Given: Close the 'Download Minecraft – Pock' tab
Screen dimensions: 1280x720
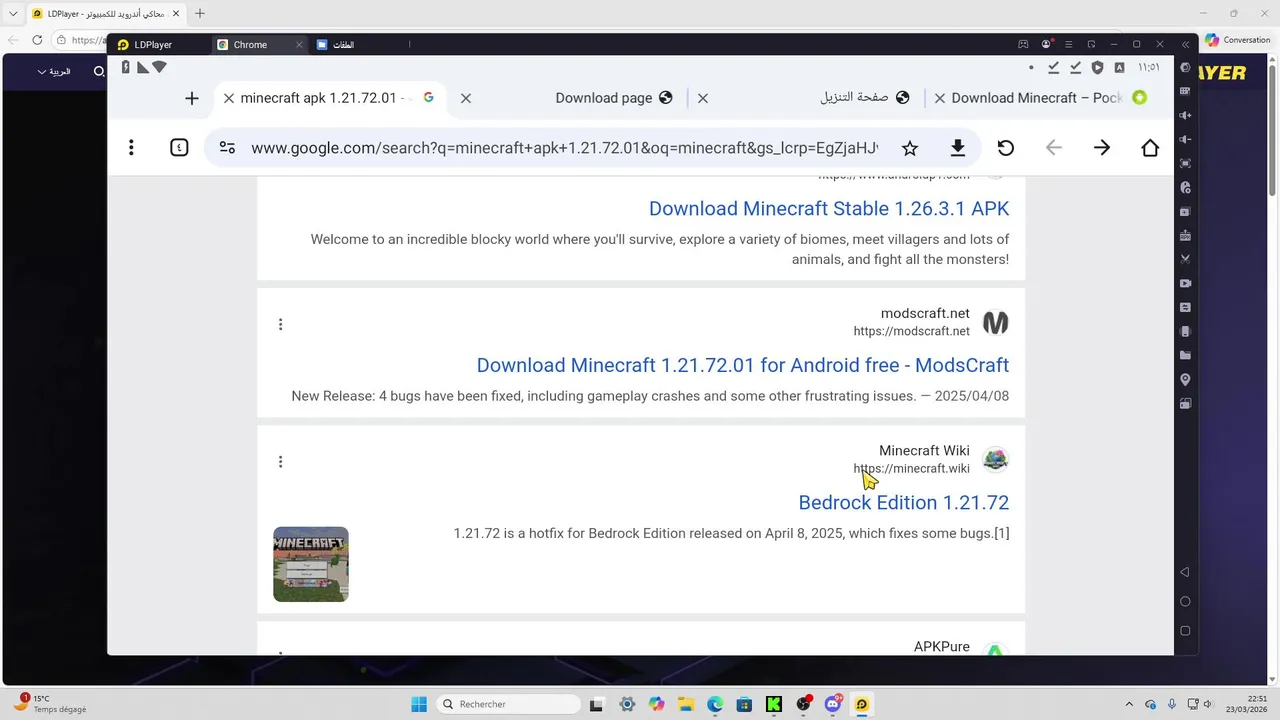Looking at the screenshot, I should (939, 98).
